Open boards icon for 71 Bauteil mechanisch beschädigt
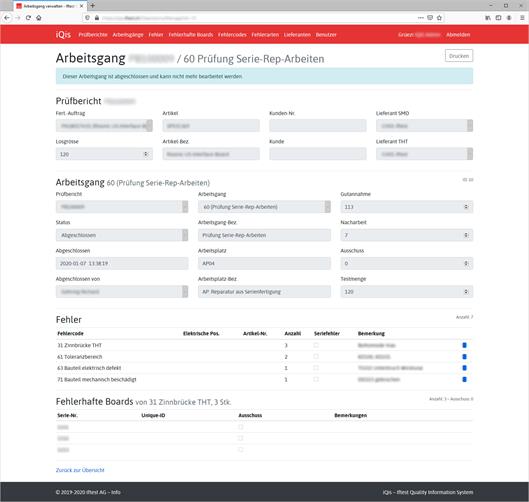Image resolution: width=529 pixels, height=502 pixels. tap(464, 379)
